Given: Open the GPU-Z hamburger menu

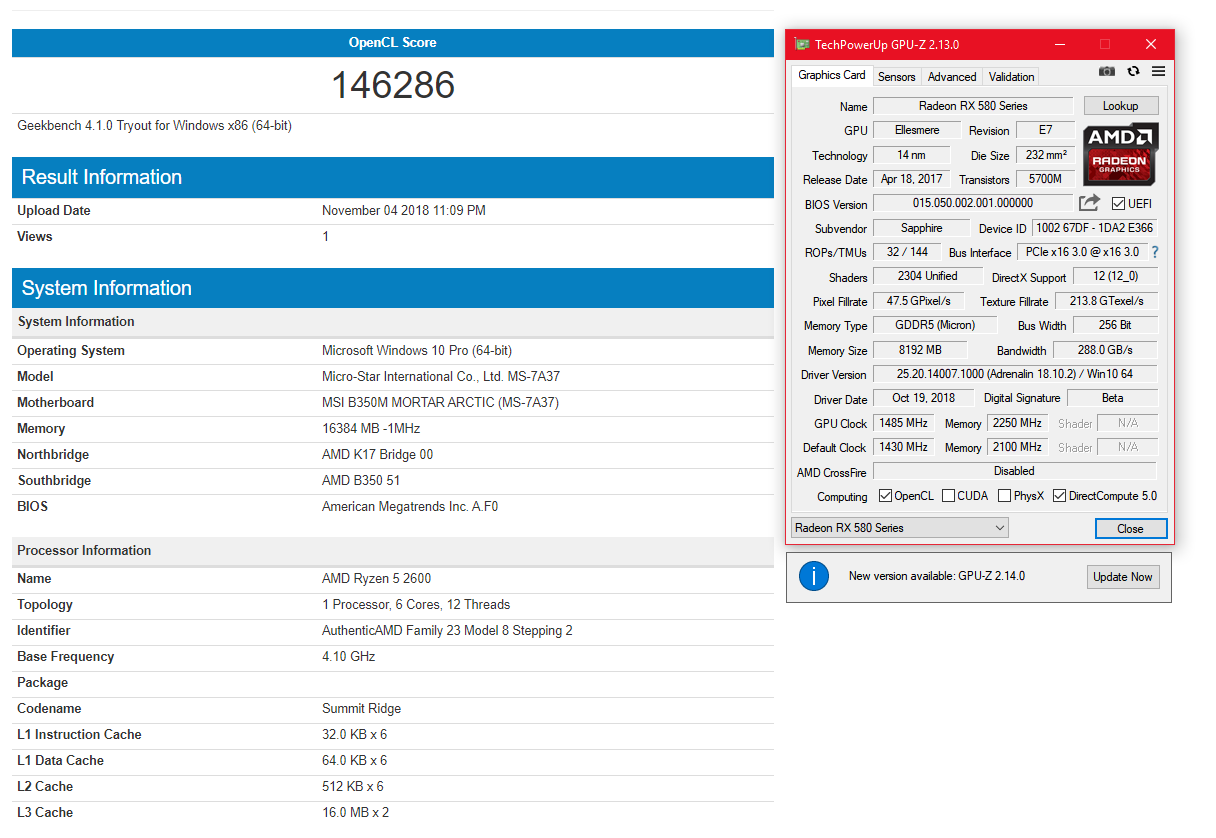Looking at the screenshot, I should pyautogui.click(x=1158, y=72).
